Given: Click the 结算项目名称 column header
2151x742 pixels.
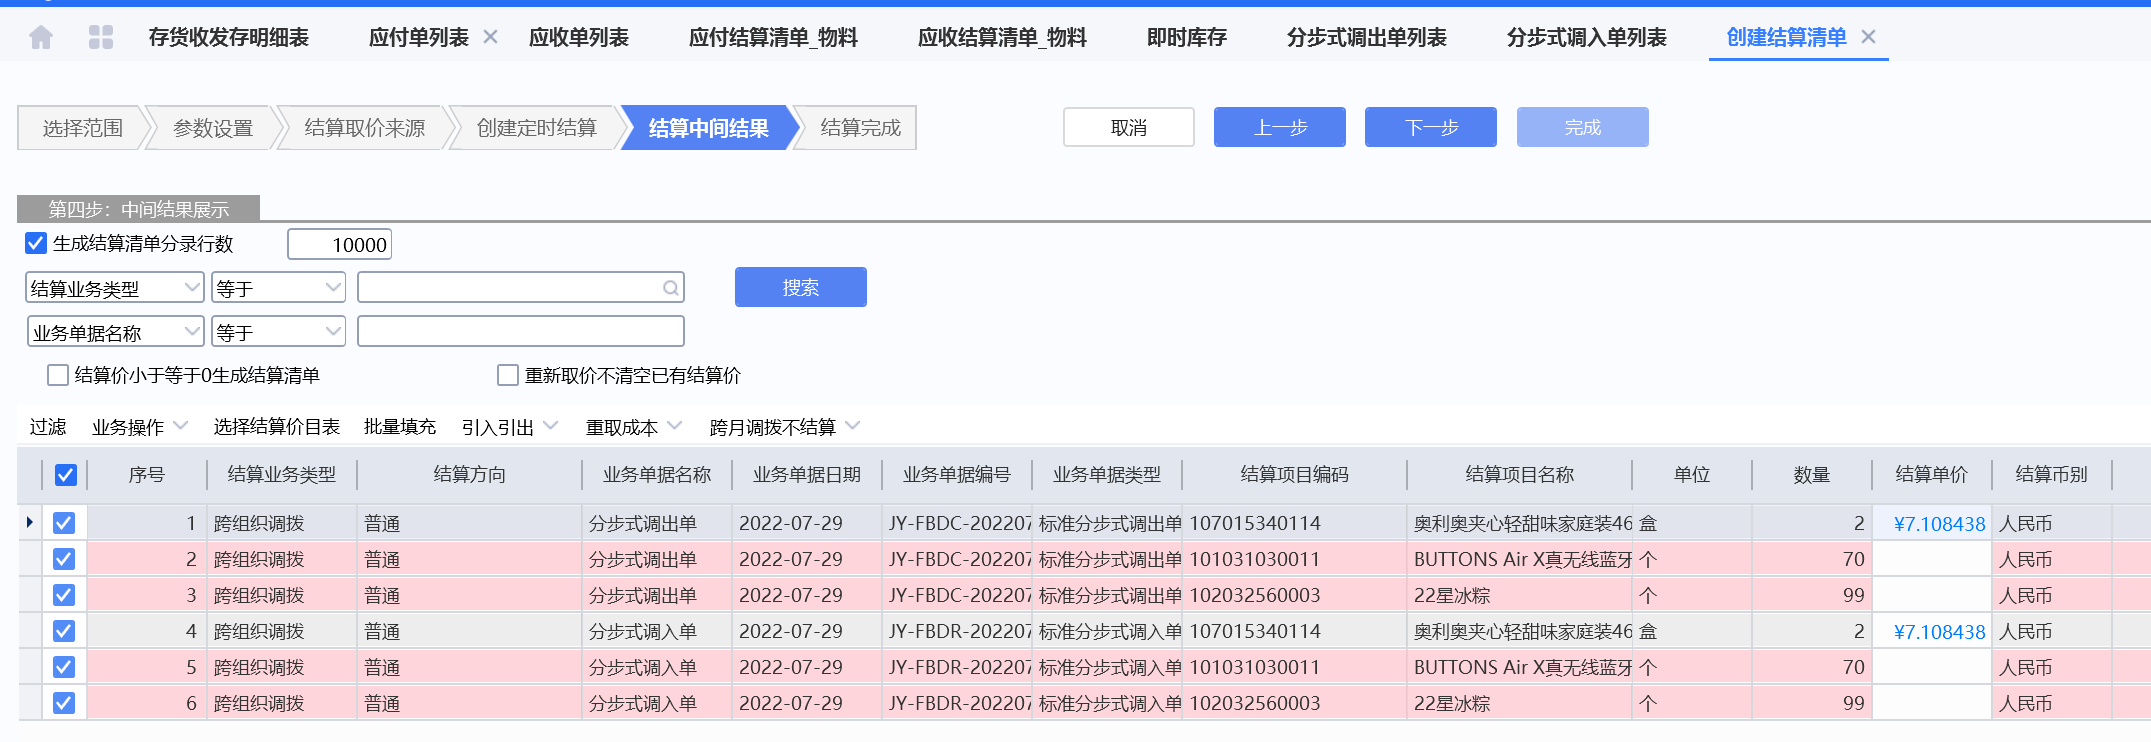Looking at the screenshot, I should (x=1519, y=475).
